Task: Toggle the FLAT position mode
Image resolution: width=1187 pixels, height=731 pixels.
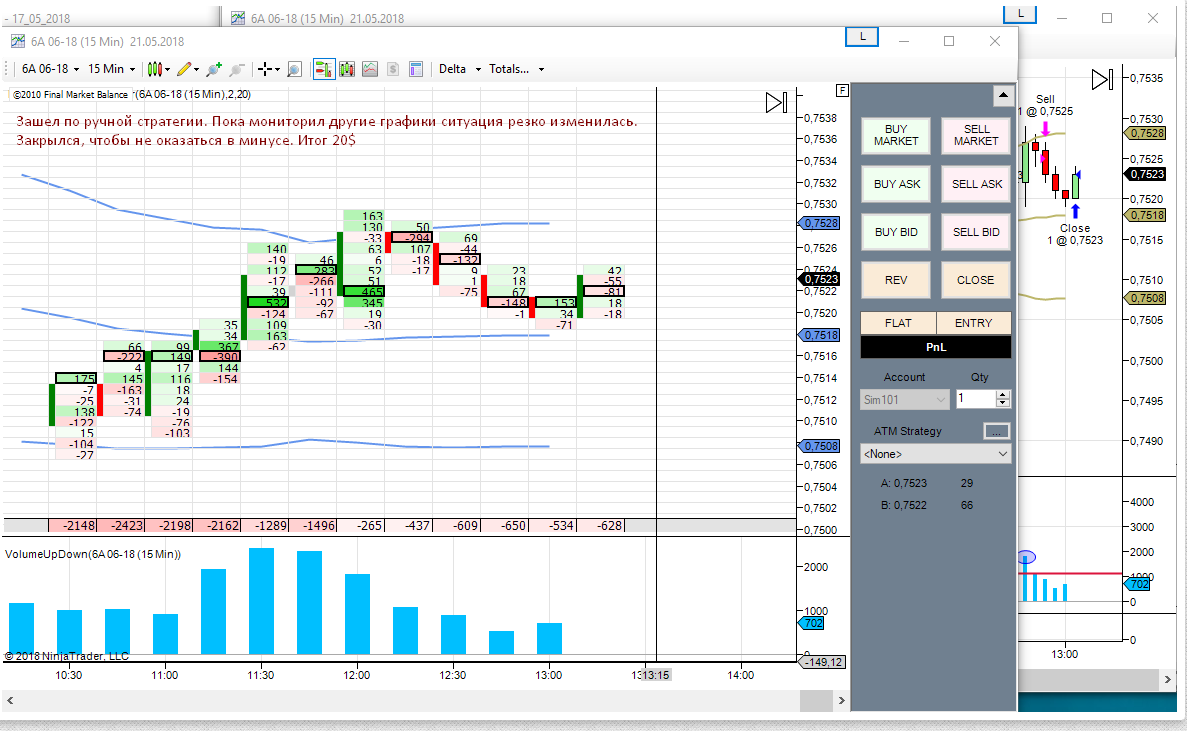Action: [897, 323]
